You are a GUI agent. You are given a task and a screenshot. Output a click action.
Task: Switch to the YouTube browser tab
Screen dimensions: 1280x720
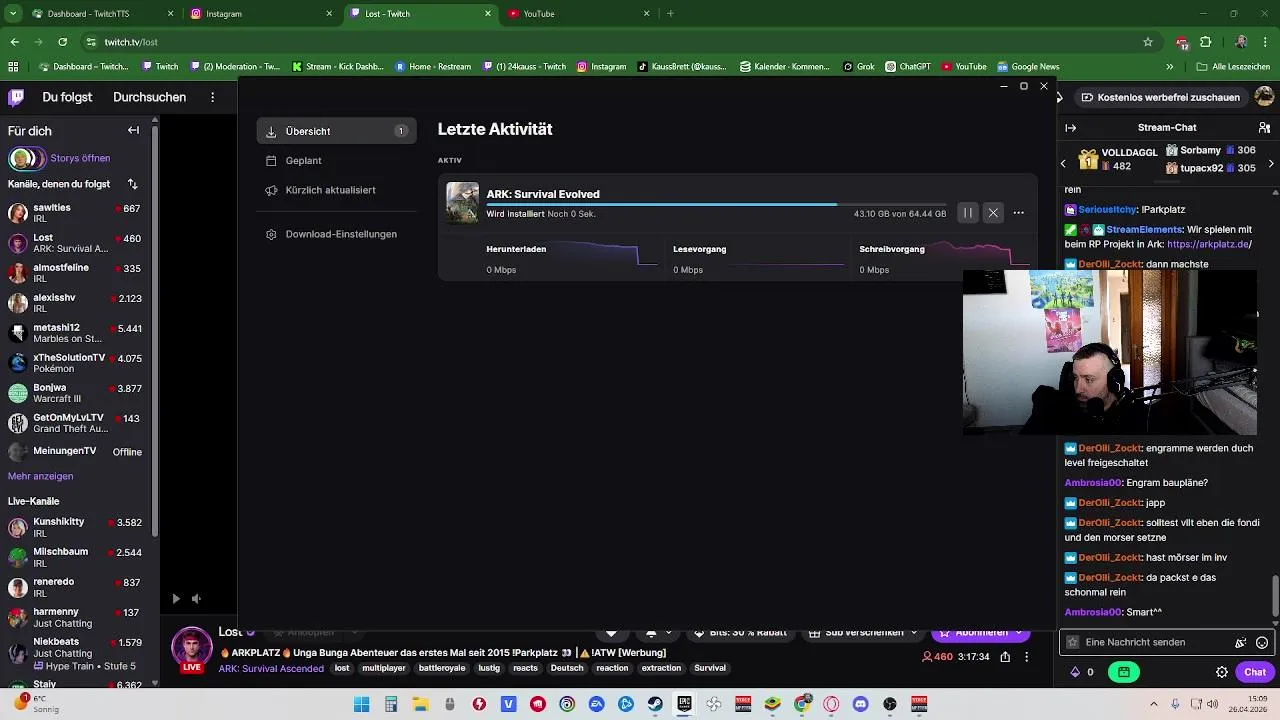[578, 14]
